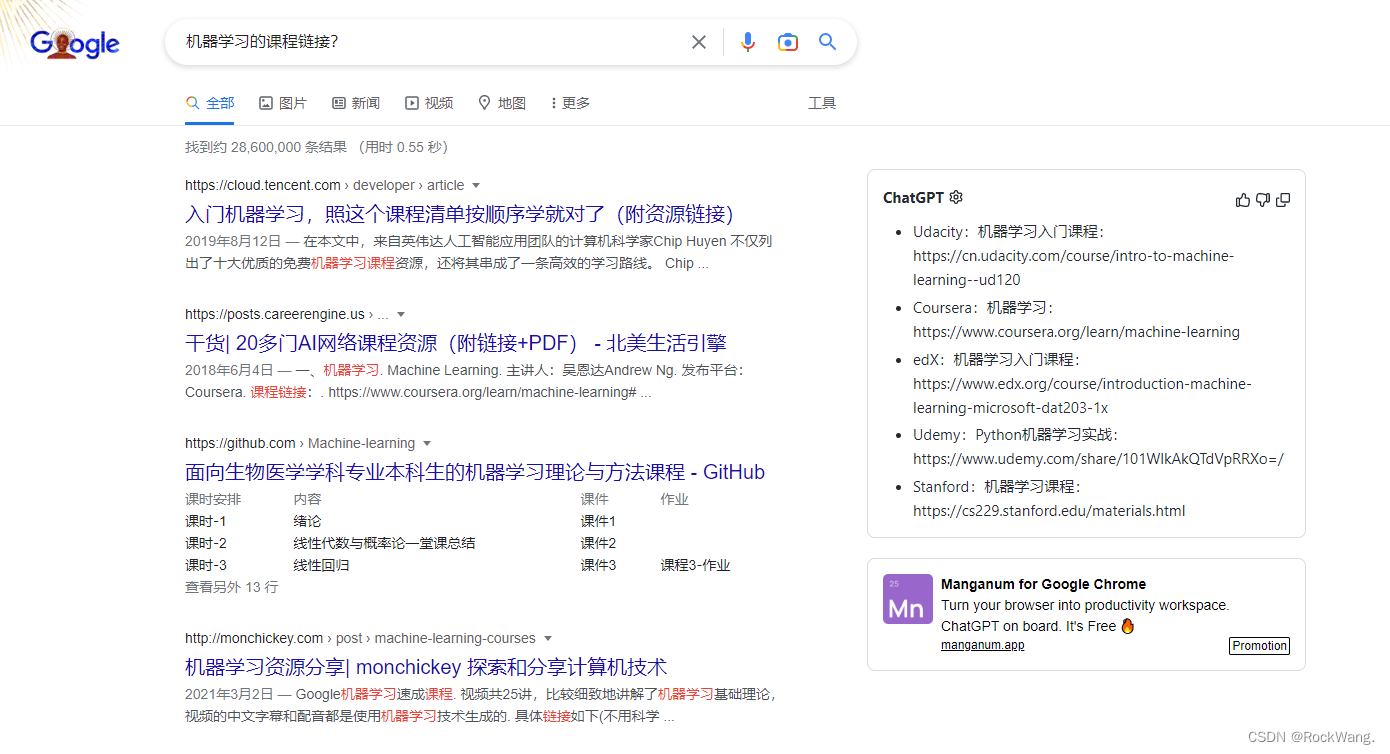Switch to the 新闻 tab
1390x754 pixels.
356,103
